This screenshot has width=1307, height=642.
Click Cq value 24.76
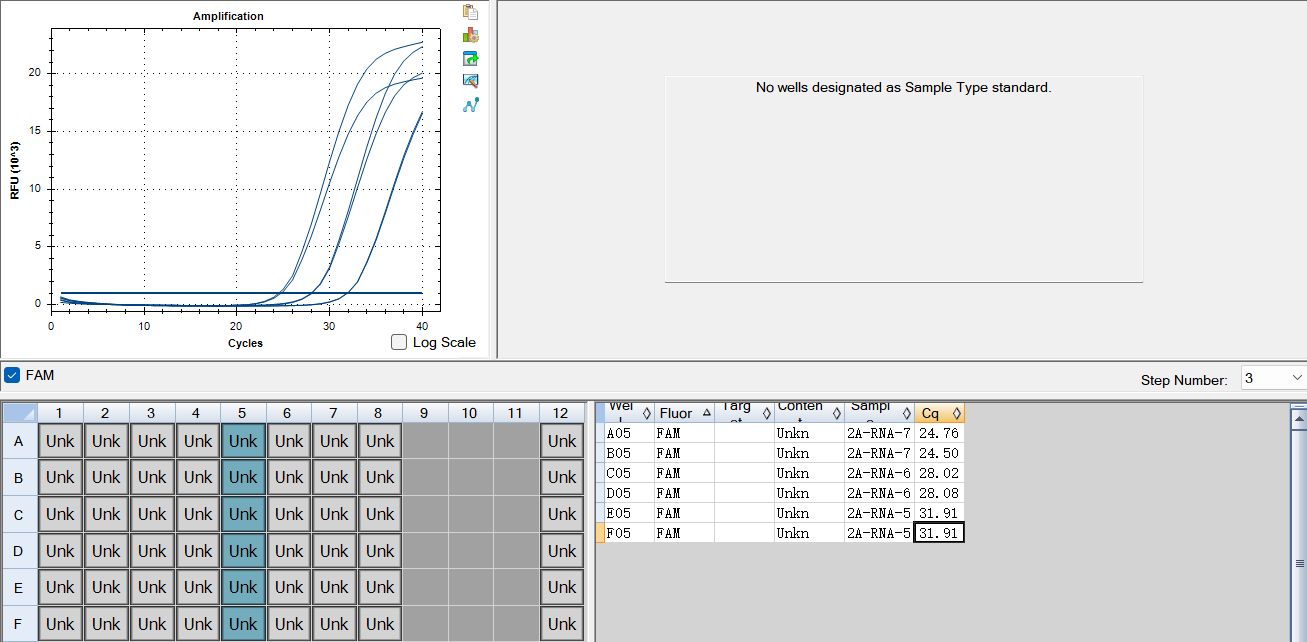(940, 433)
